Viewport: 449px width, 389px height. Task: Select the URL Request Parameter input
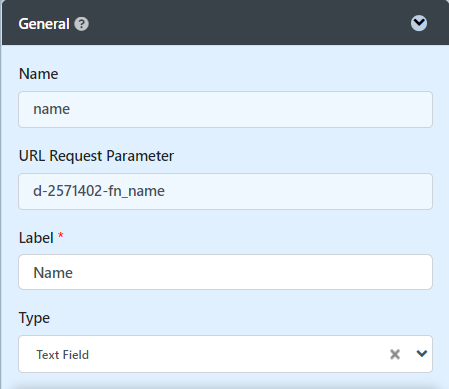[x=225, y=191]
